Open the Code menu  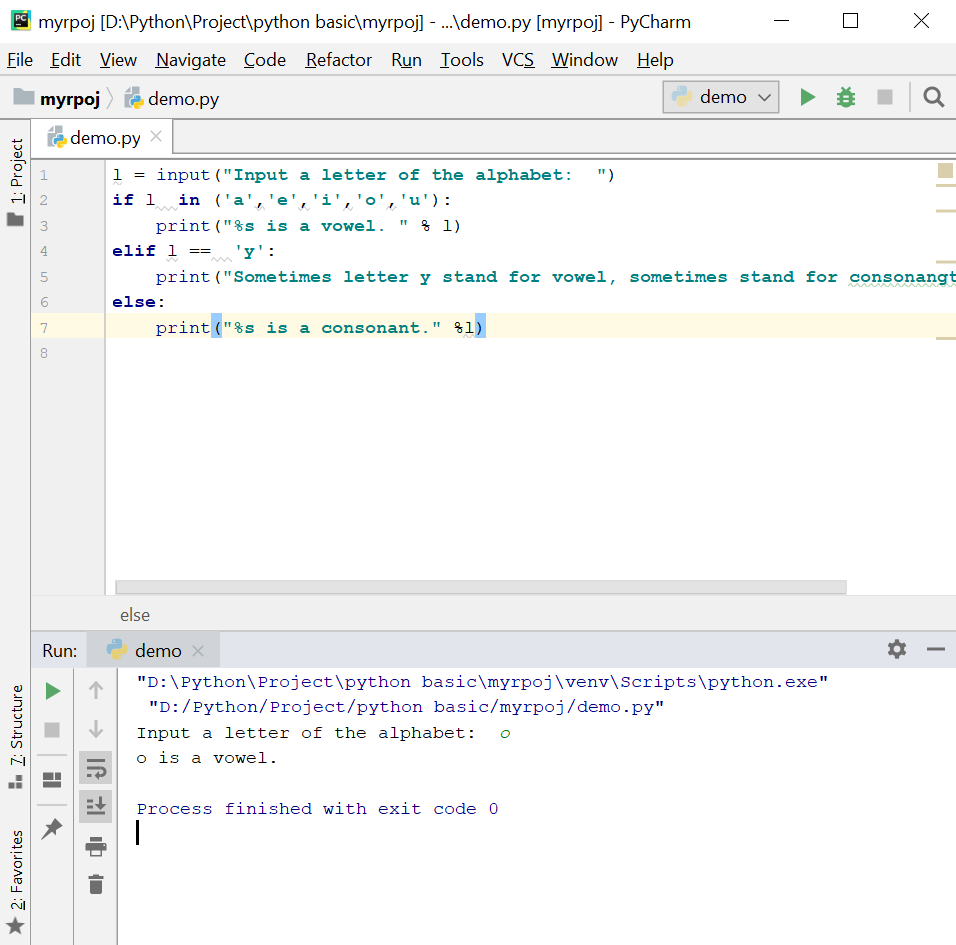[265, 60]
